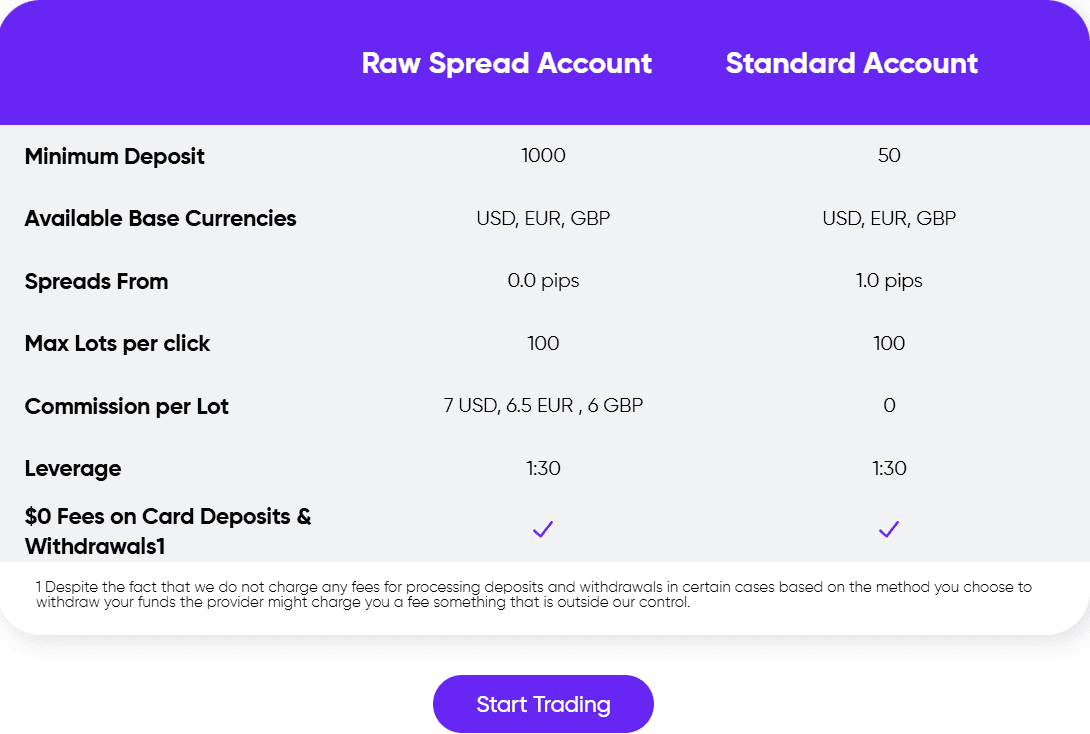Click the Spreads From row label
Screen dimensions: 1090x734
click(x=96, y=281)
